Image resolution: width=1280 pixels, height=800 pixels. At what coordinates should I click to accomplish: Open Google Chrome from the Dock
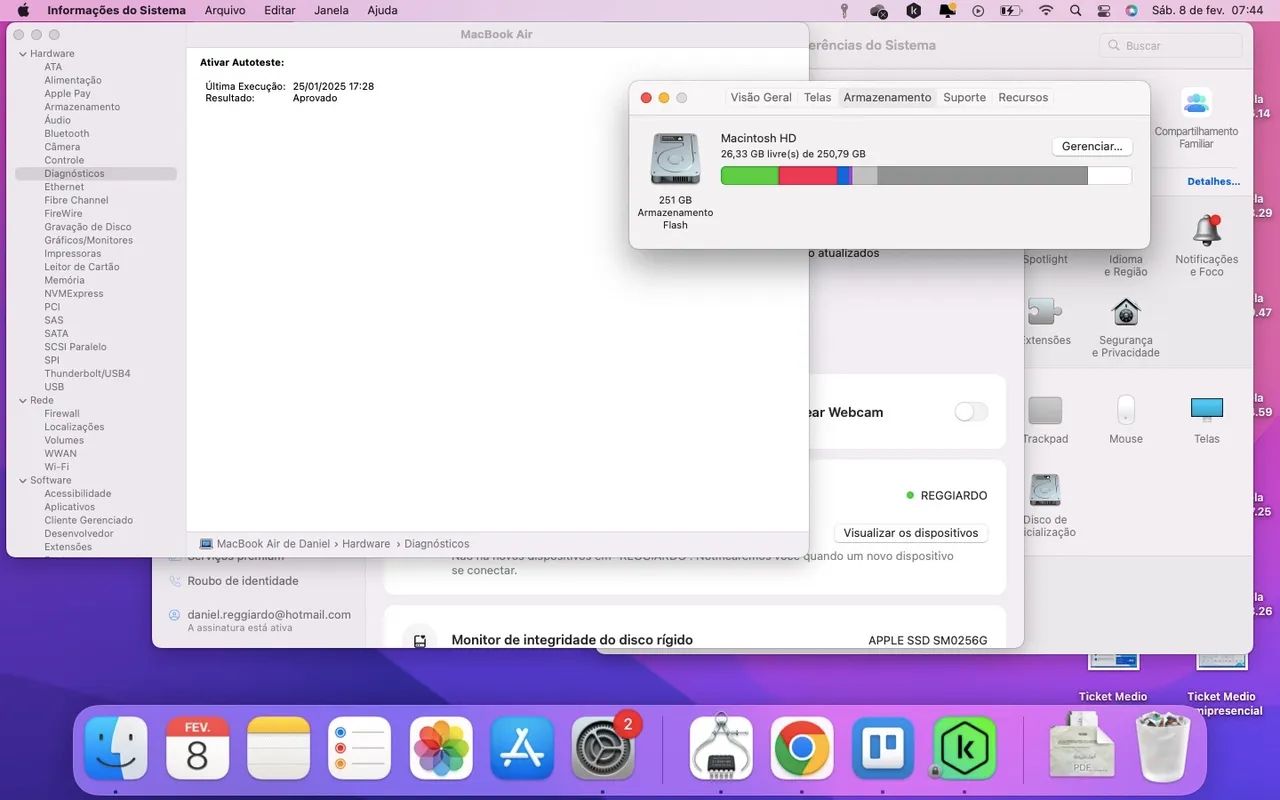[802, 745]
